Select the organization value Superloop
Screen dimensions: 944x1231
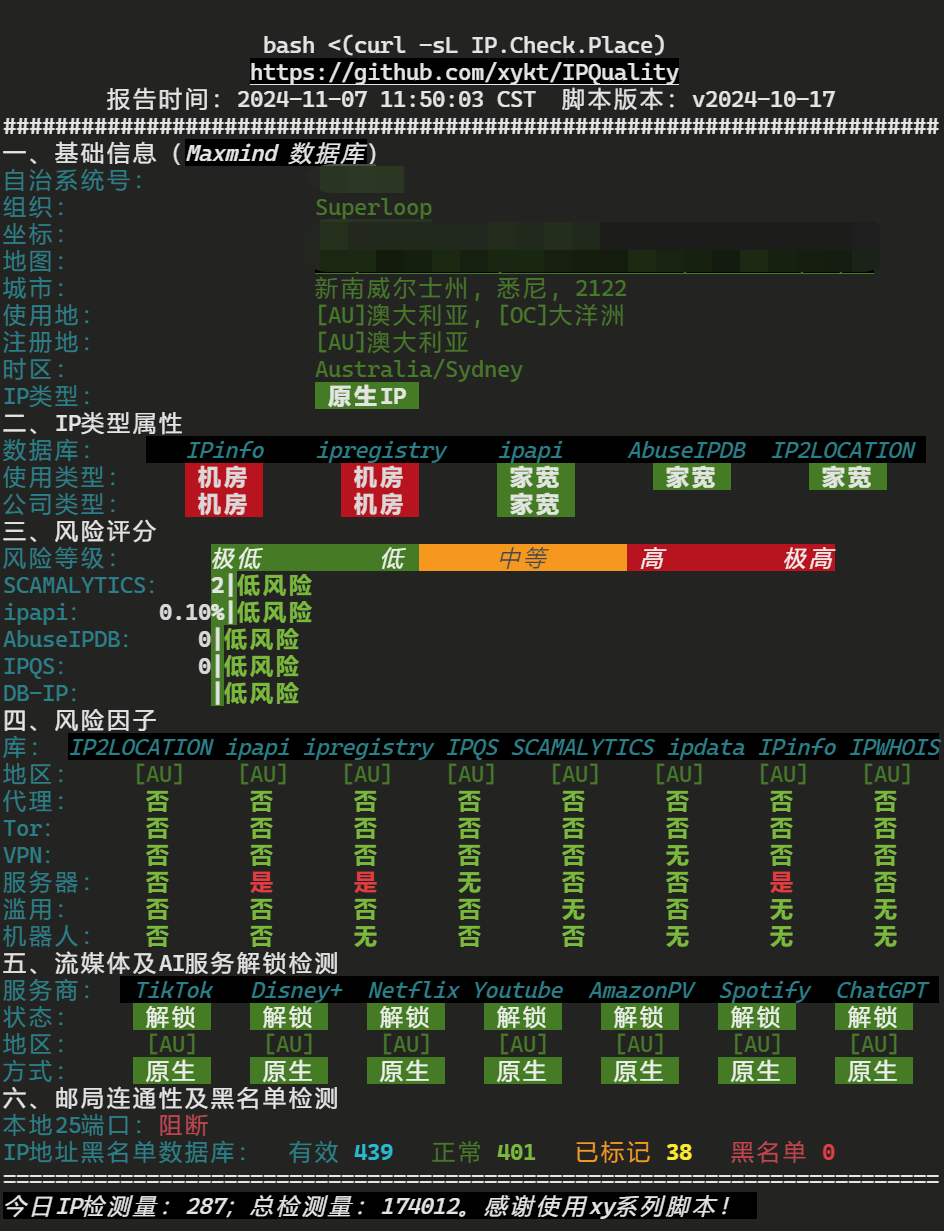pos(374,207)
